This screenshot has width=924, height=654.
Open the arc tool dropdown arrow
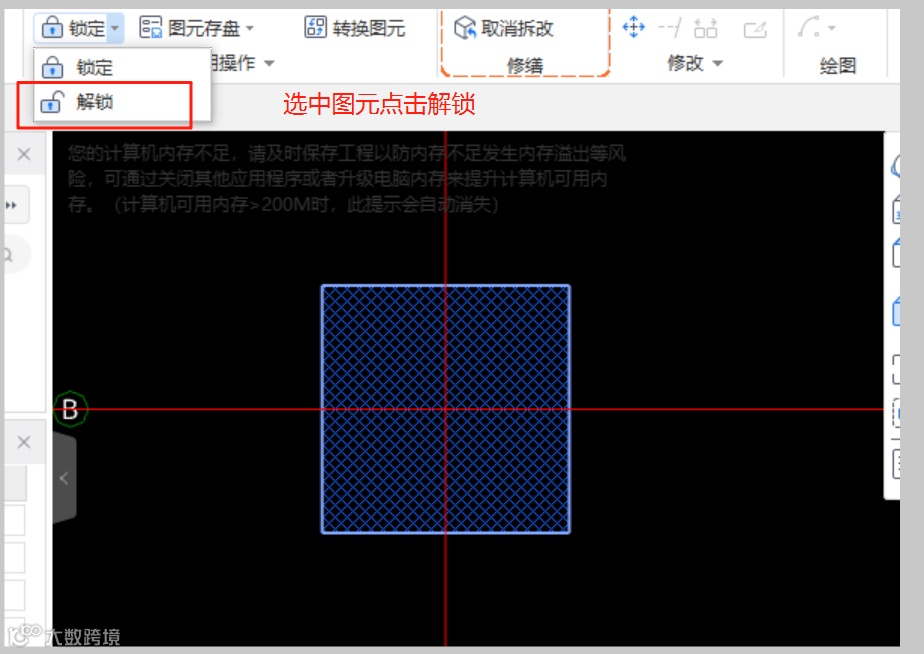[831, 28]
